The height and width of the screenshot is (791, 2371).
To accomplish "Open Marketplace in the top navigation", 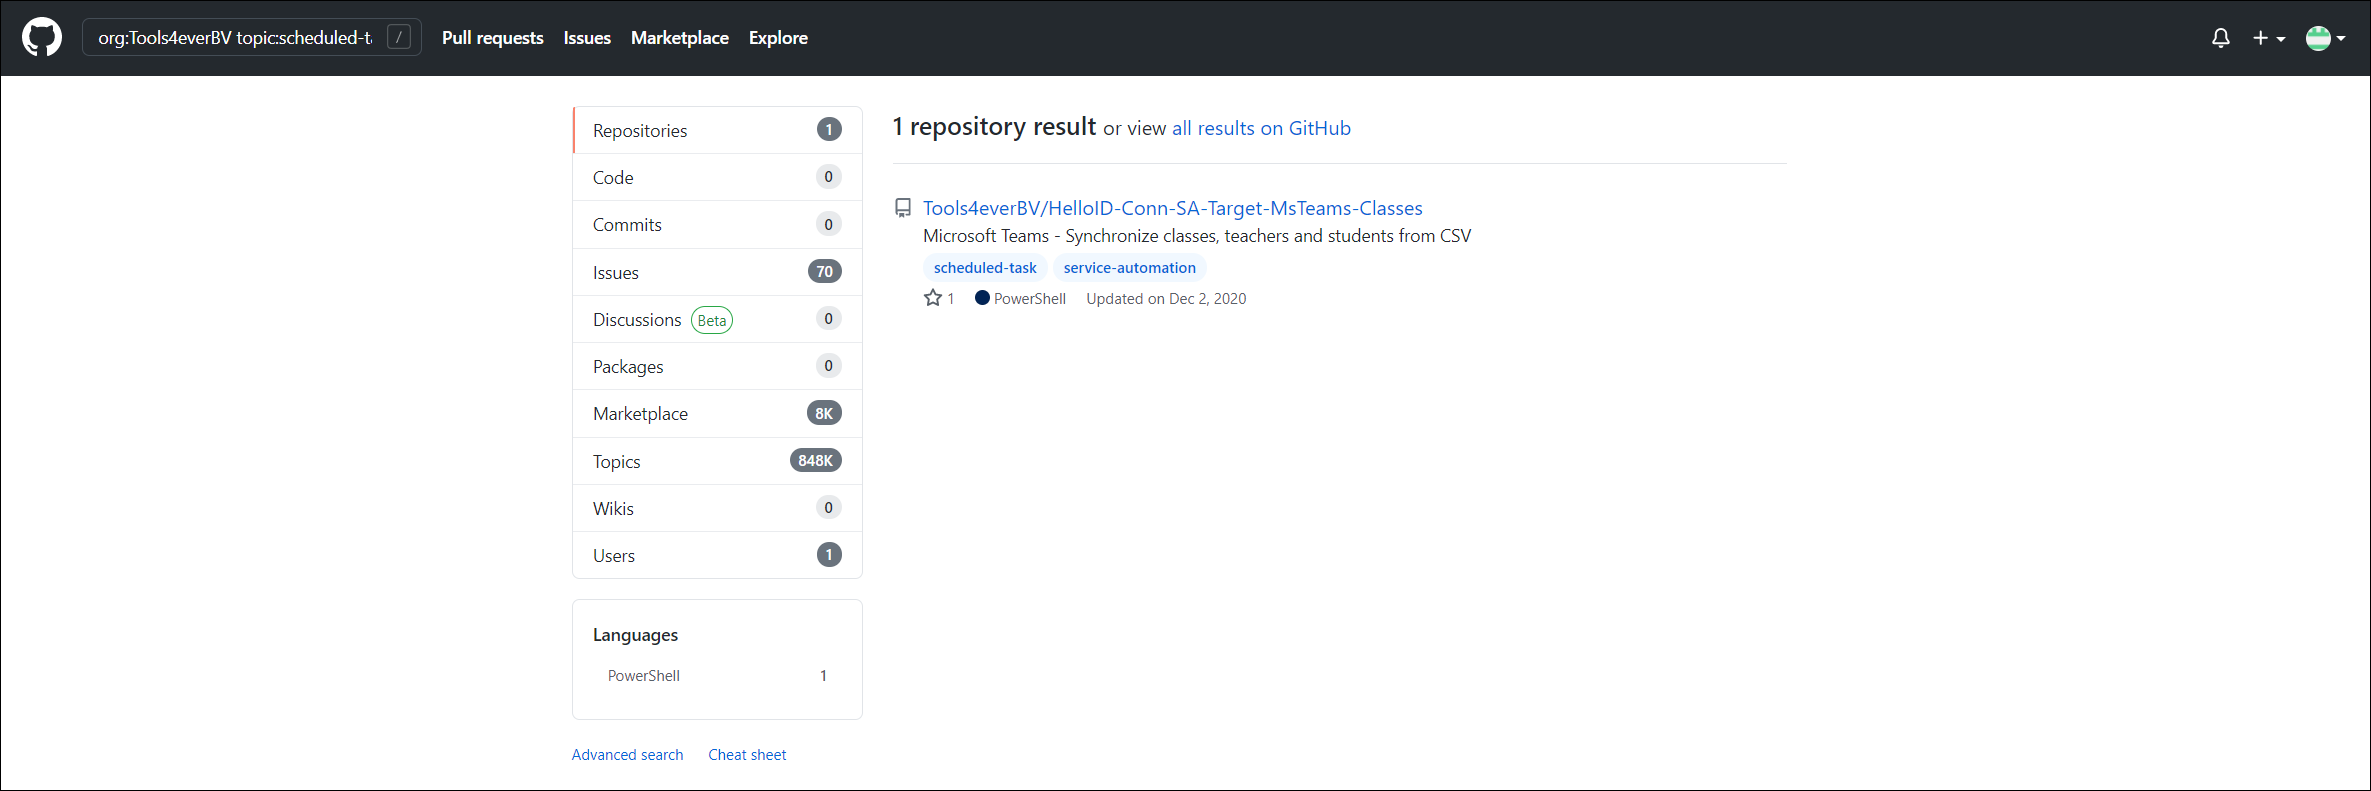I will [x=680, y=38].
